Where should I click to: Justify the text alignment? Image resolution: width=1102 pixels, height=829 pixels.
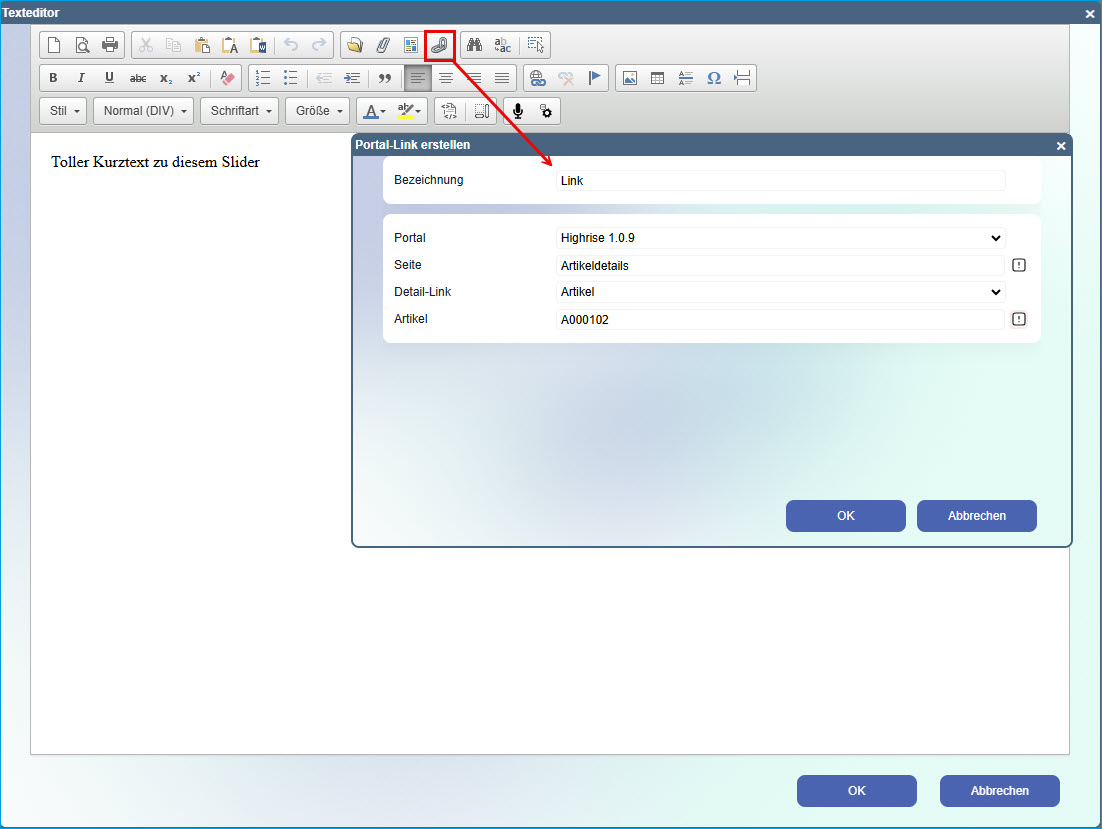click(502, 78)
